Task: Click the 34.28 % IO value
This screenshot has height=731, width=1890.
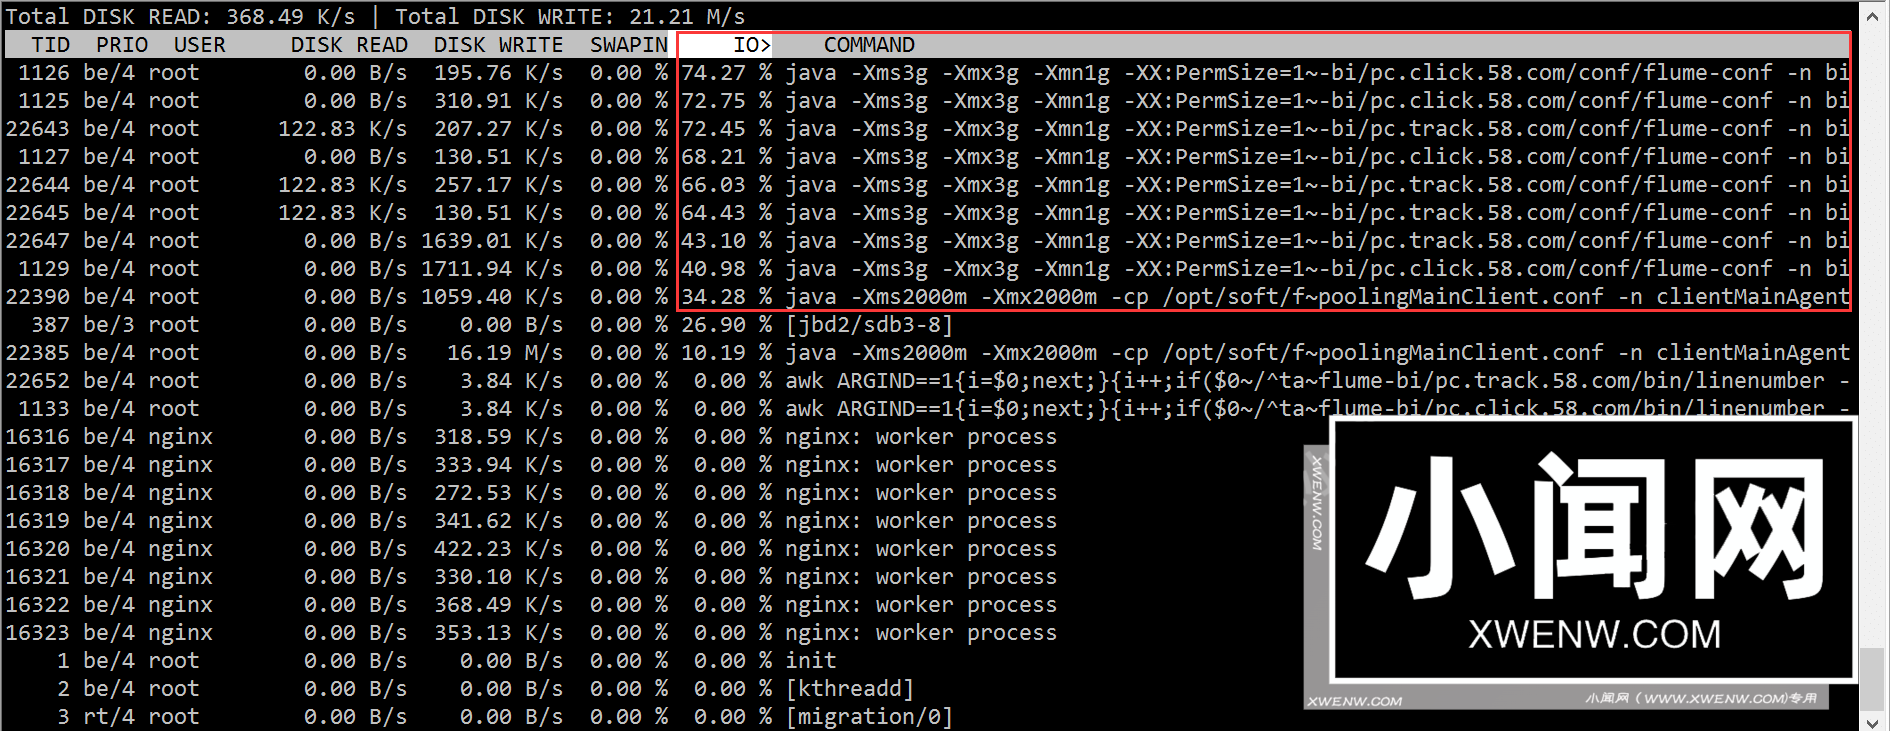Action: coord(727,297)
